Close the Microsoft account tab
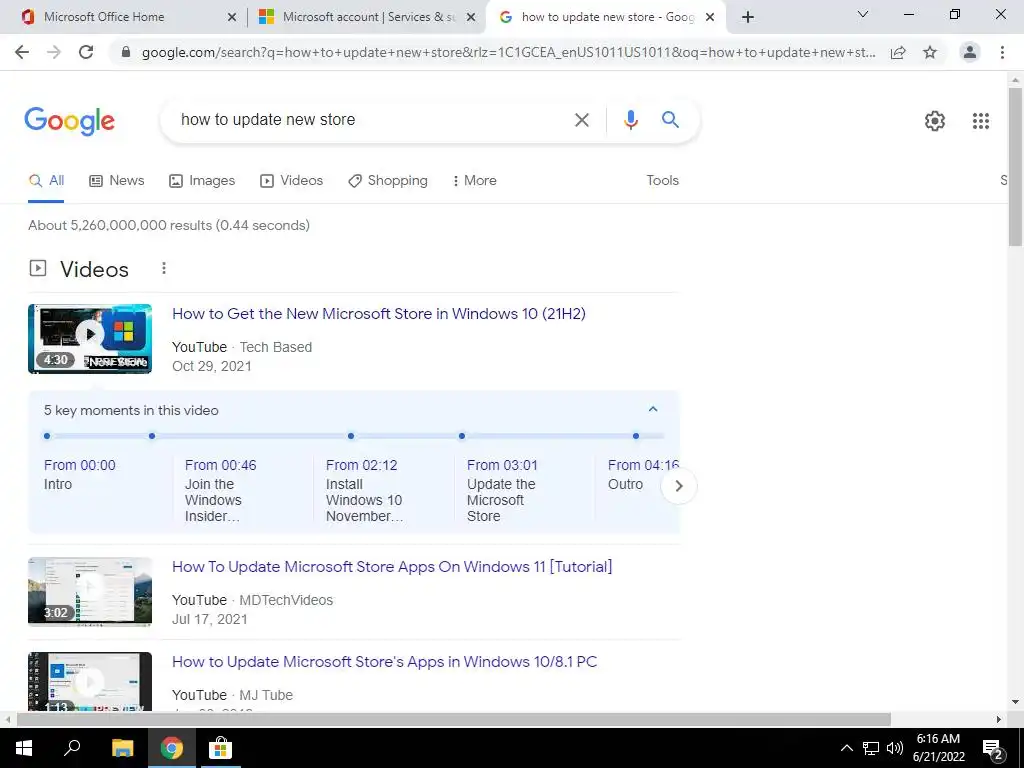The image size is (1024, 768). [x=471, y=18]
